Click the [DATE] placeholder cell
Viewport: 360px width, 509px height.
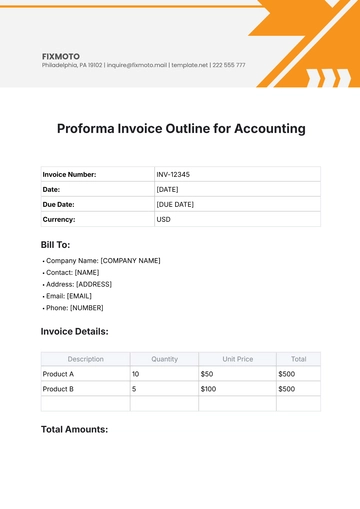237,189
